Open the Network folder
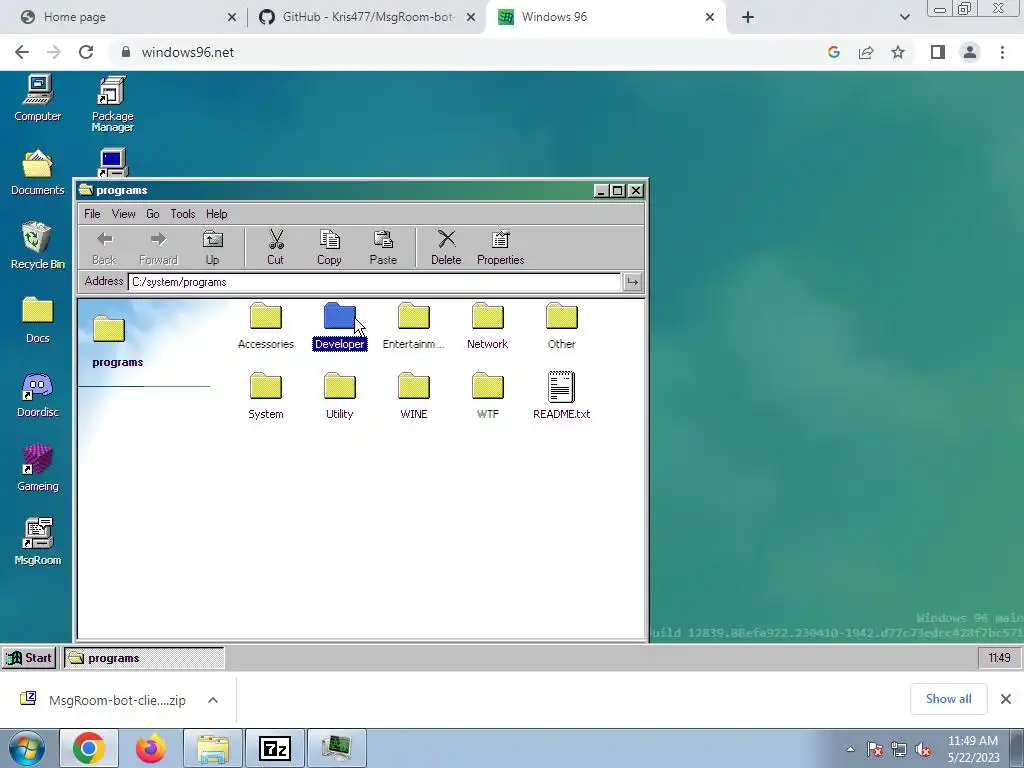The width and height of the screenshot is (1024, 768). coord(487,326)
